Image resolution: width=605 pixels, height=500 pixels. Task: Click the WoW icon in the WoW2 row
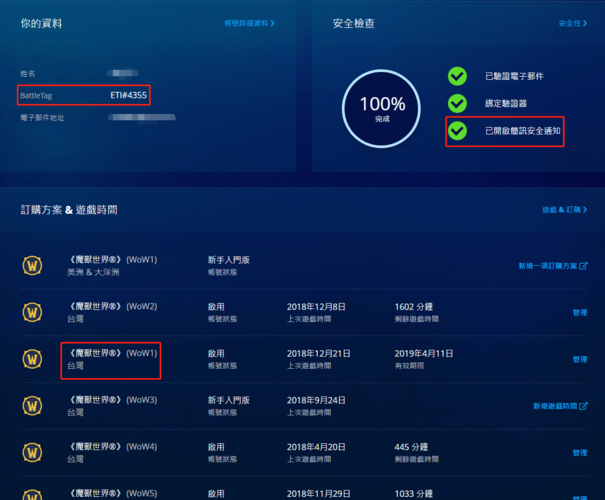(x=32, y=312)
